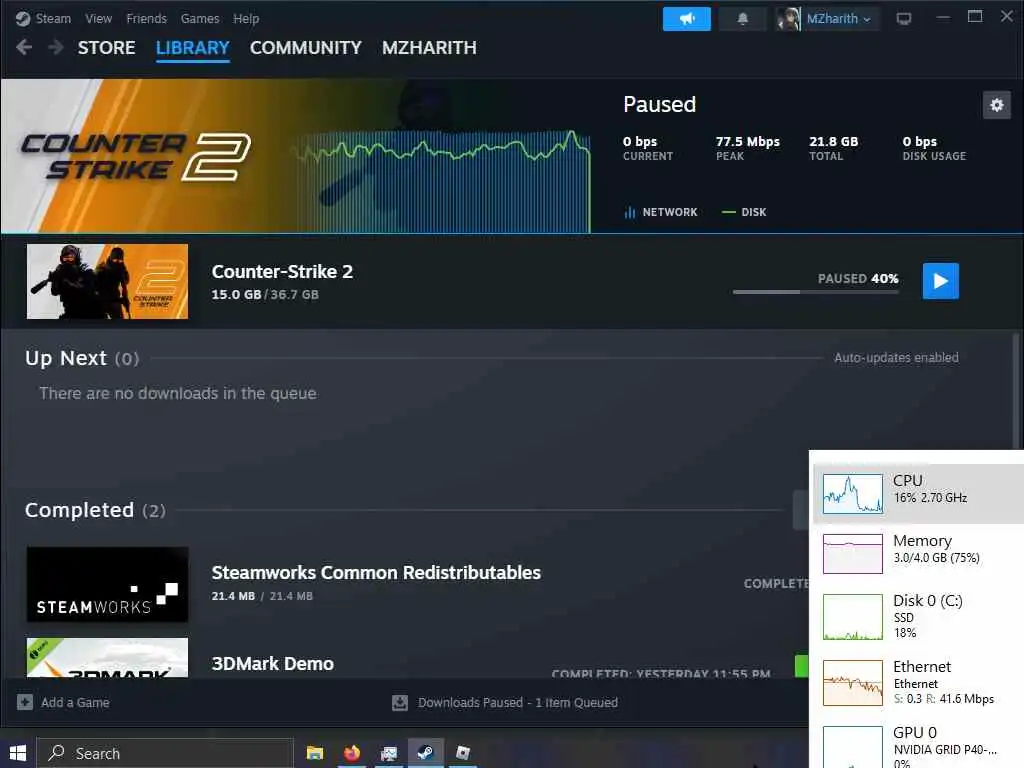
Task: Click the downloads list vertical scrollbar
Action: 1016,392
